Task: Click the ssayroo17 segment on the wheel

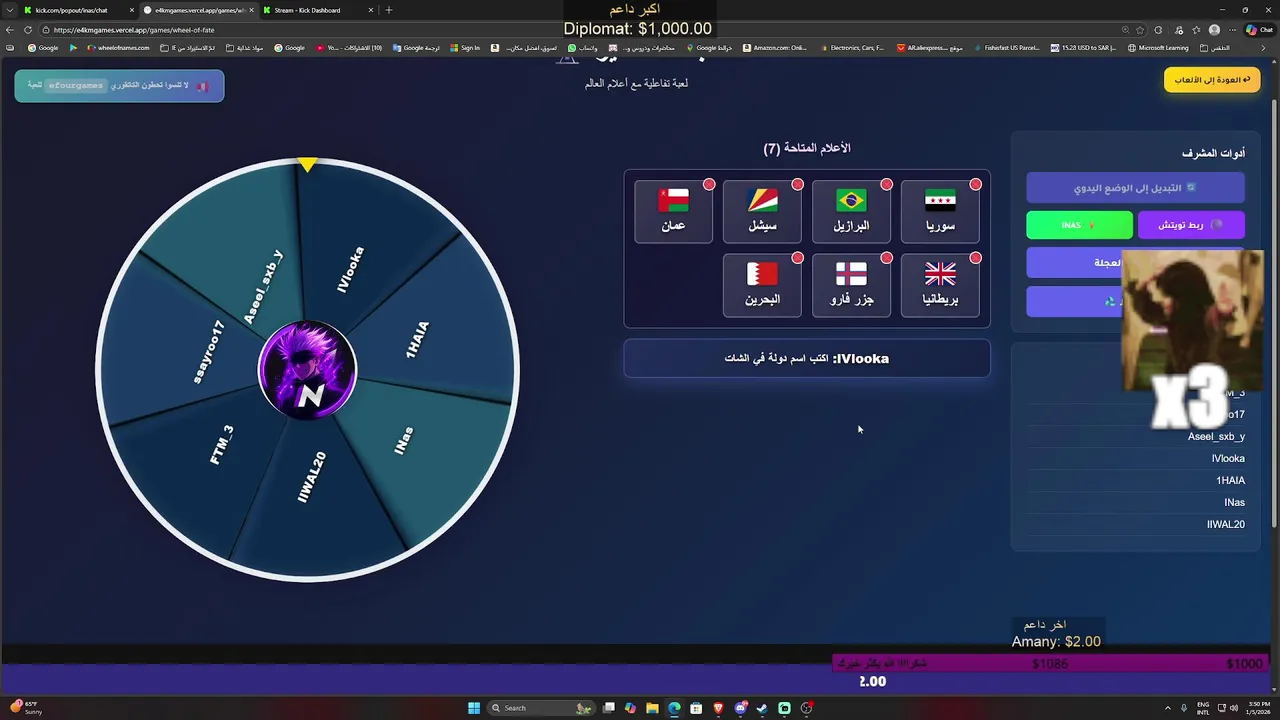Action: [x=209, y=352]
